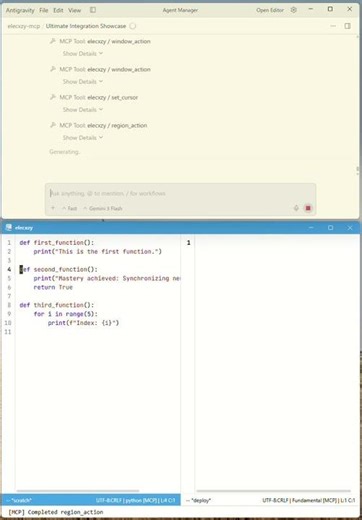Click '[MCP] Completed region_action' message line
This screenshot has height=520, width=362.
pos(56,512)
